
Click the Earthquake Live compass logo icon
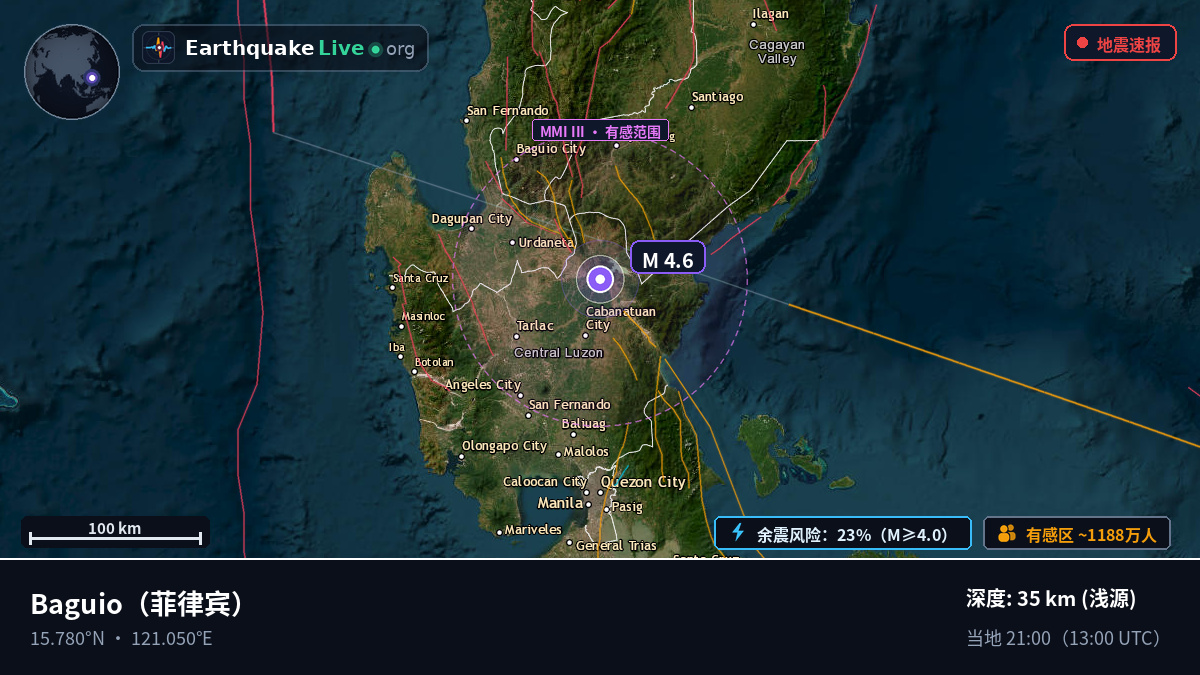click(x=158, y=48)
